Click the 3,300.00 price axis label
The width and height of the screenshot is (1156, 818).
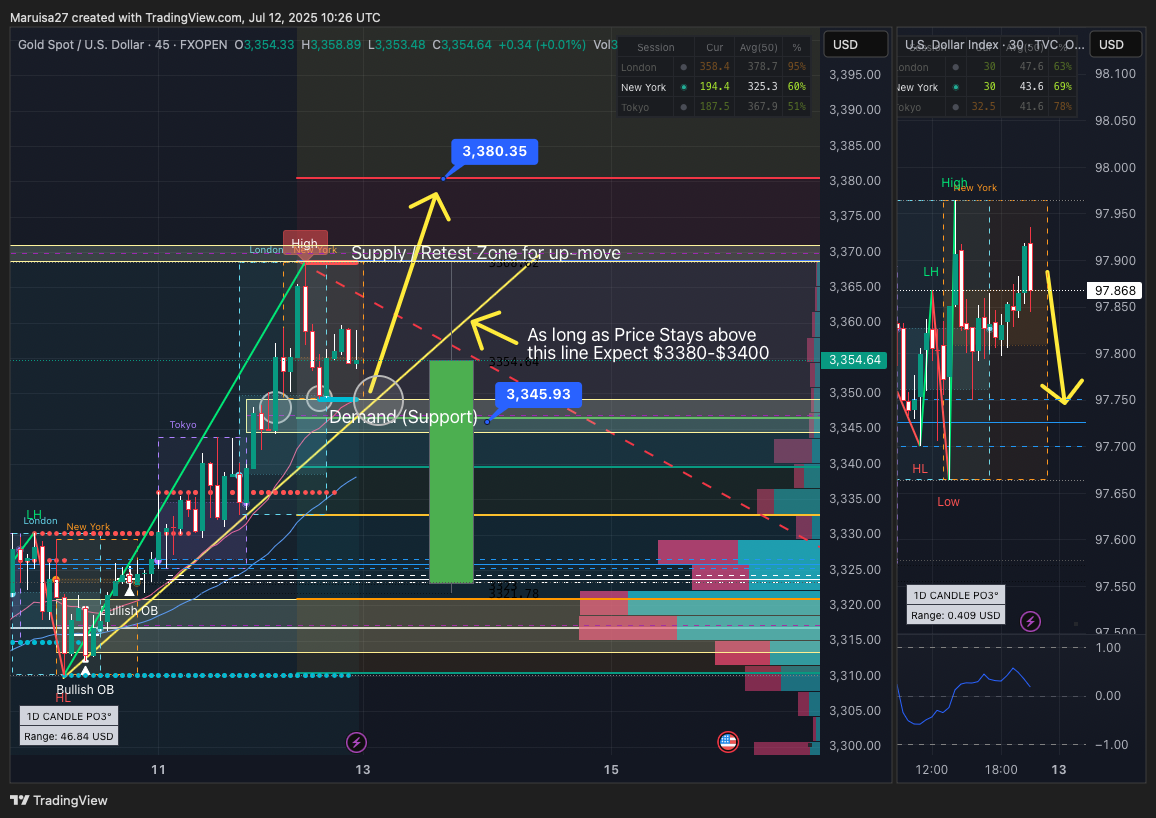point(854,746)
